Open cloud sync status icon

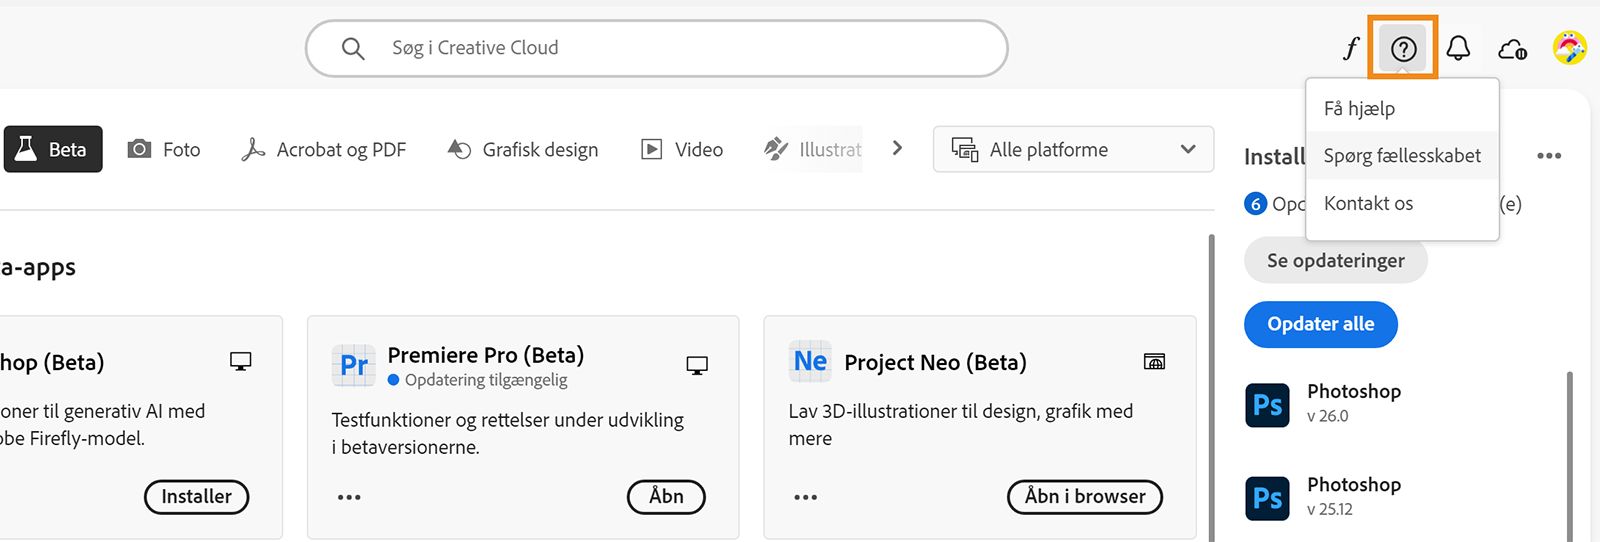point(1512,48)
